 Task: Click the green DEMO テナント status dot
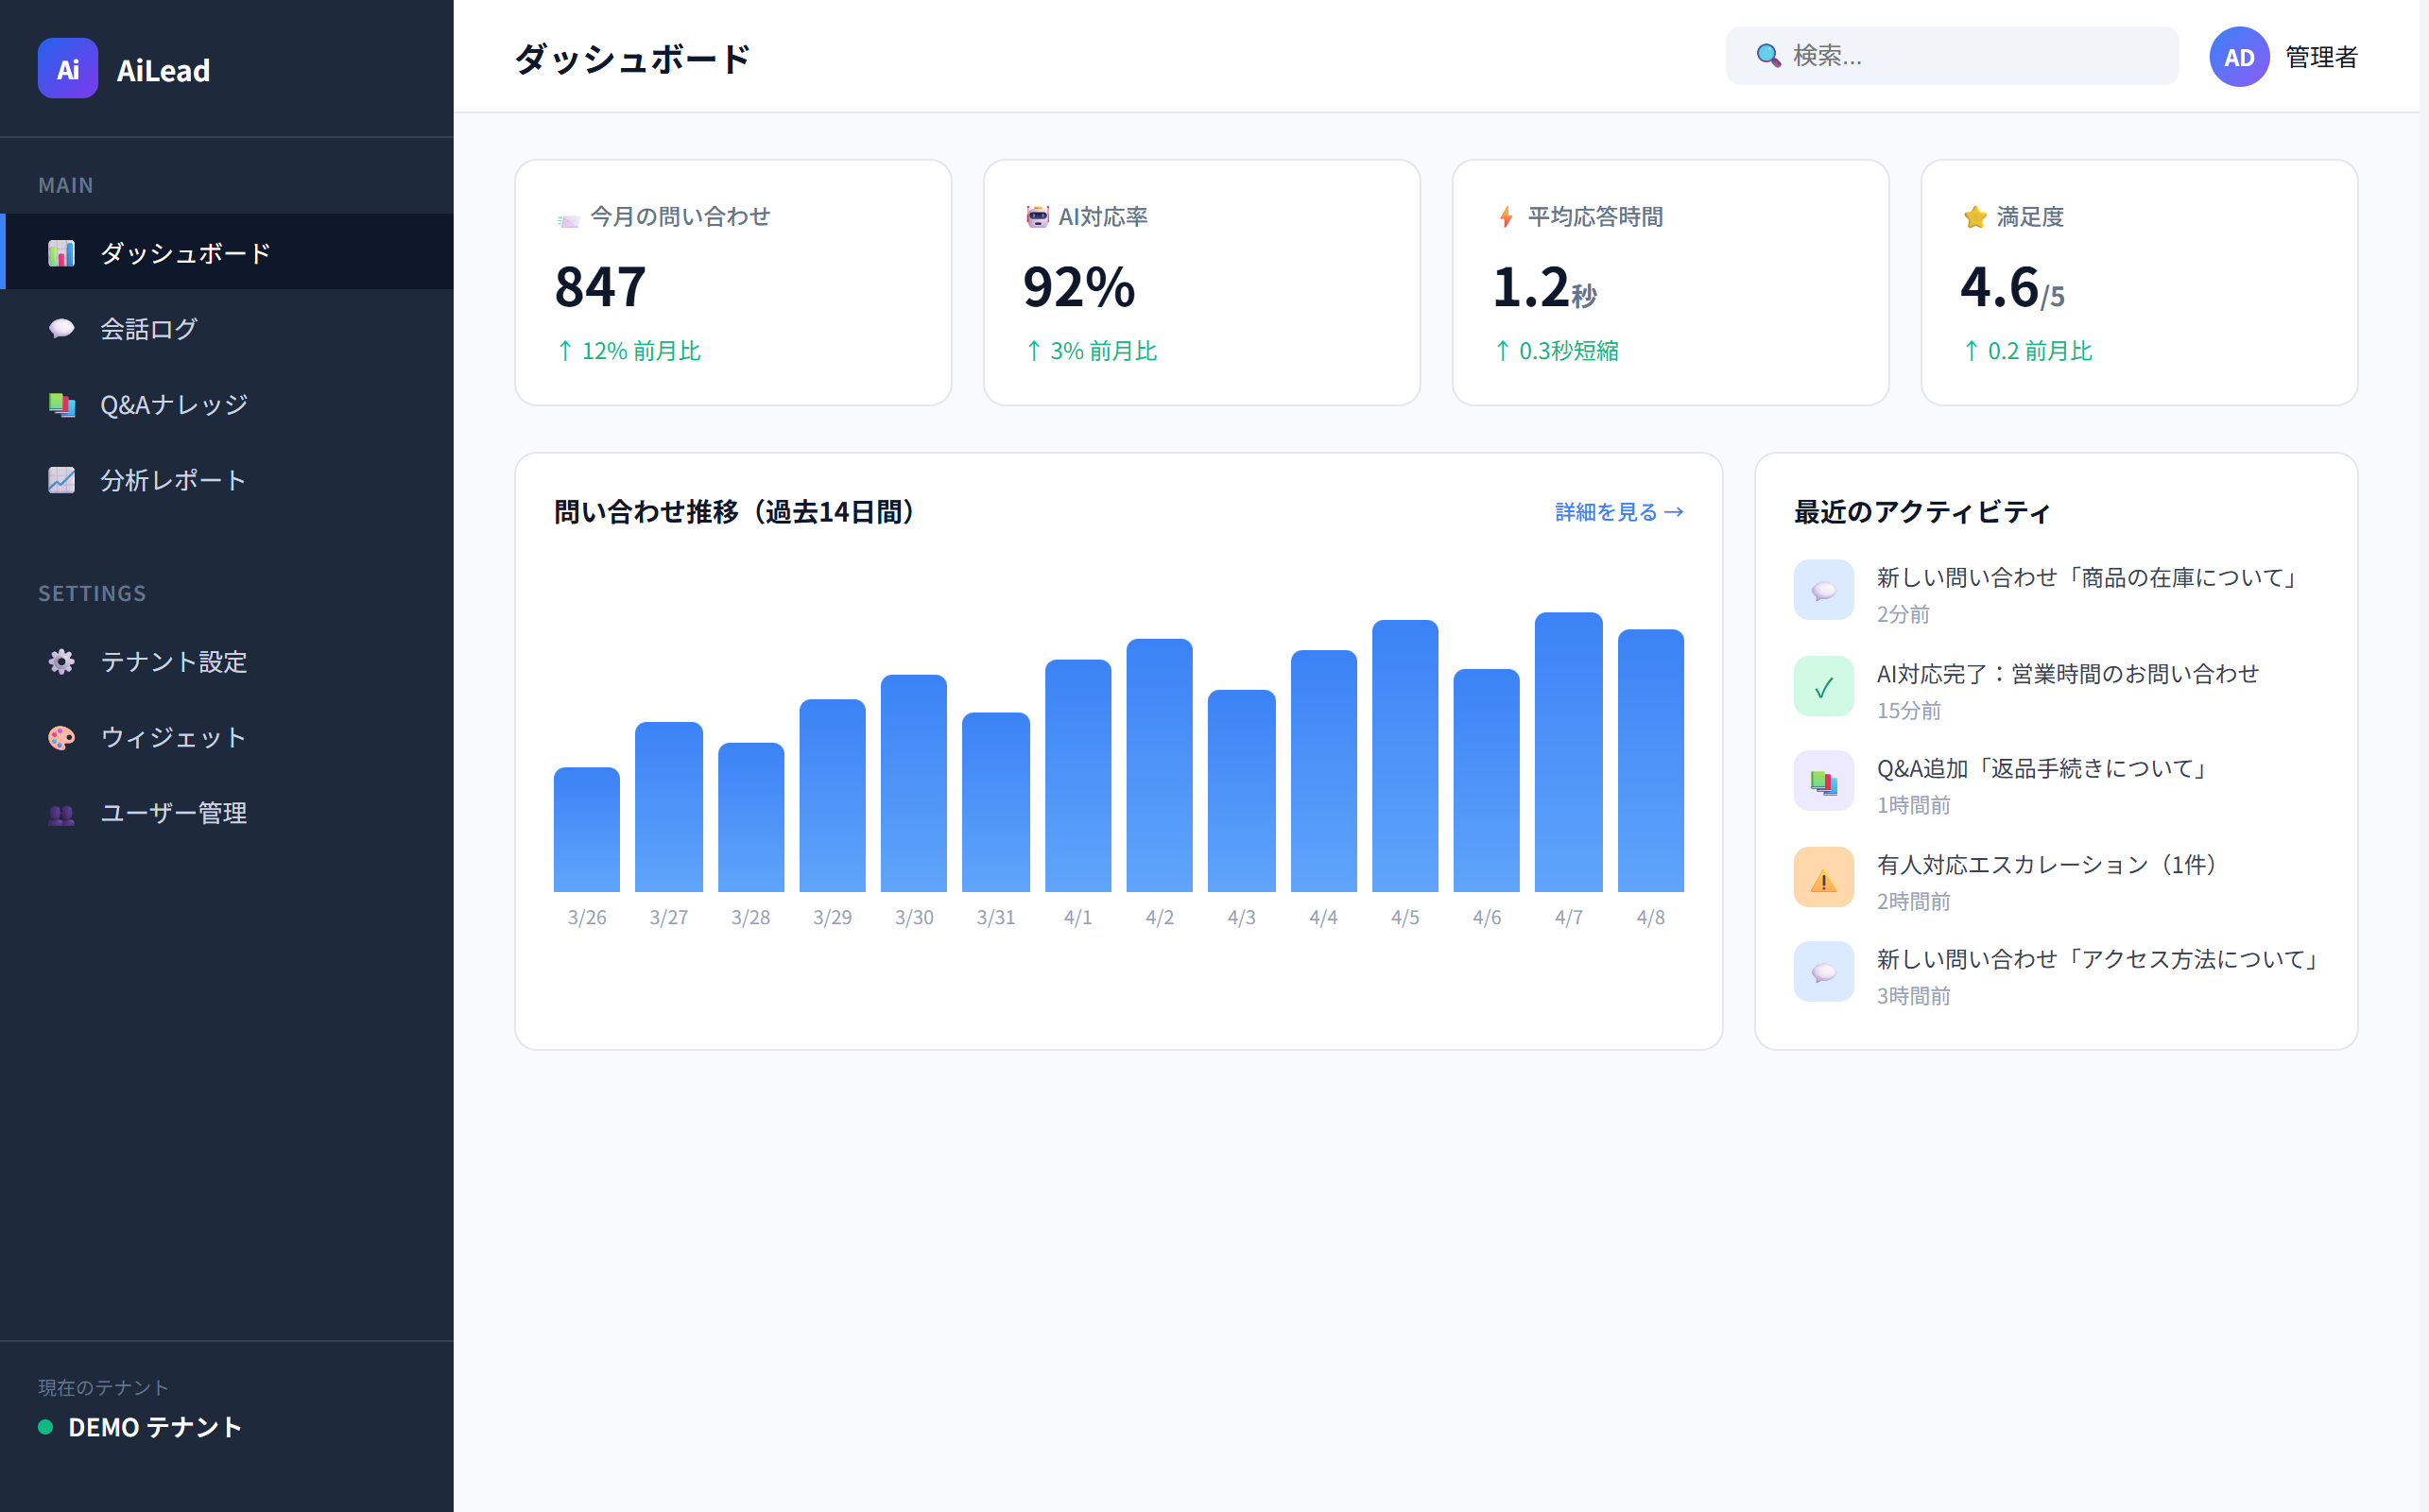tap(44, 1428)
